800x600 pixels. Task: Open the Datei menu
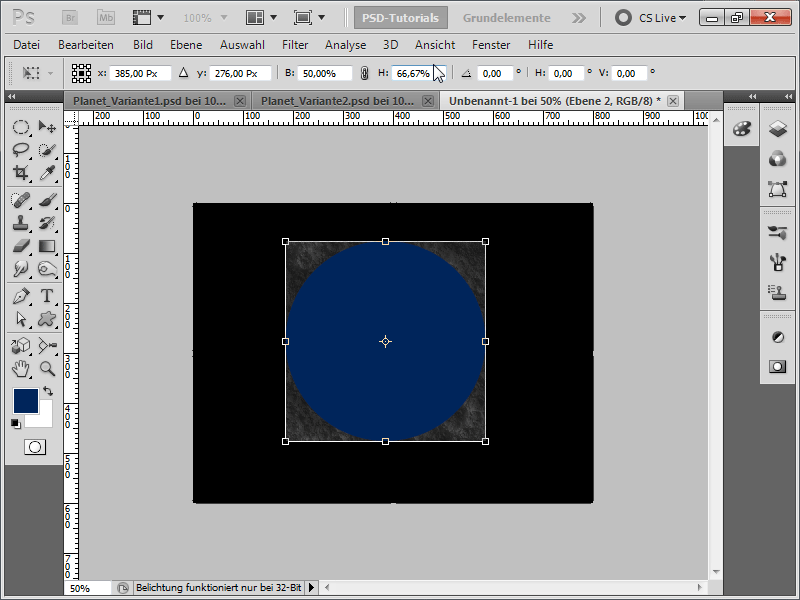(27, 45)
